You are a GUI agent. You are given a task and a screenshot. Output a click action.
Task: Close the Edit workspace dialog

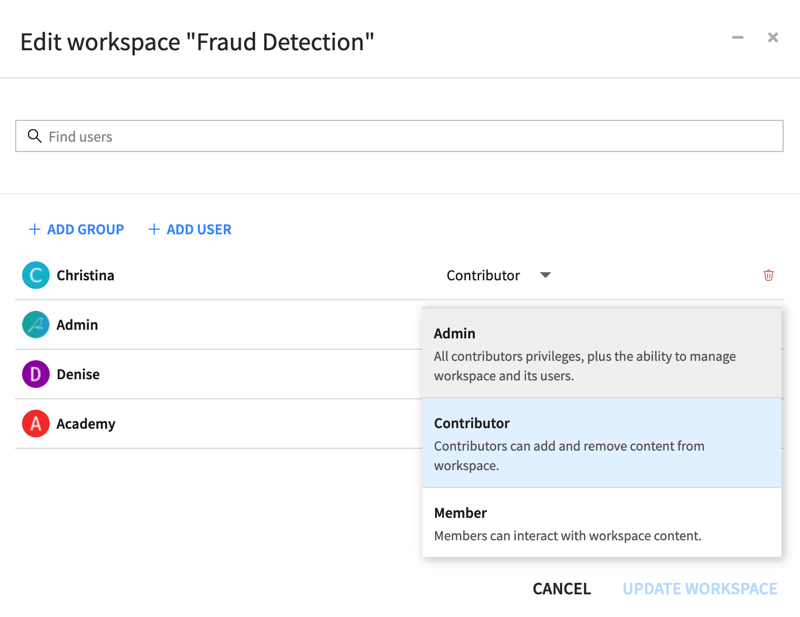(x=773, y=38)
